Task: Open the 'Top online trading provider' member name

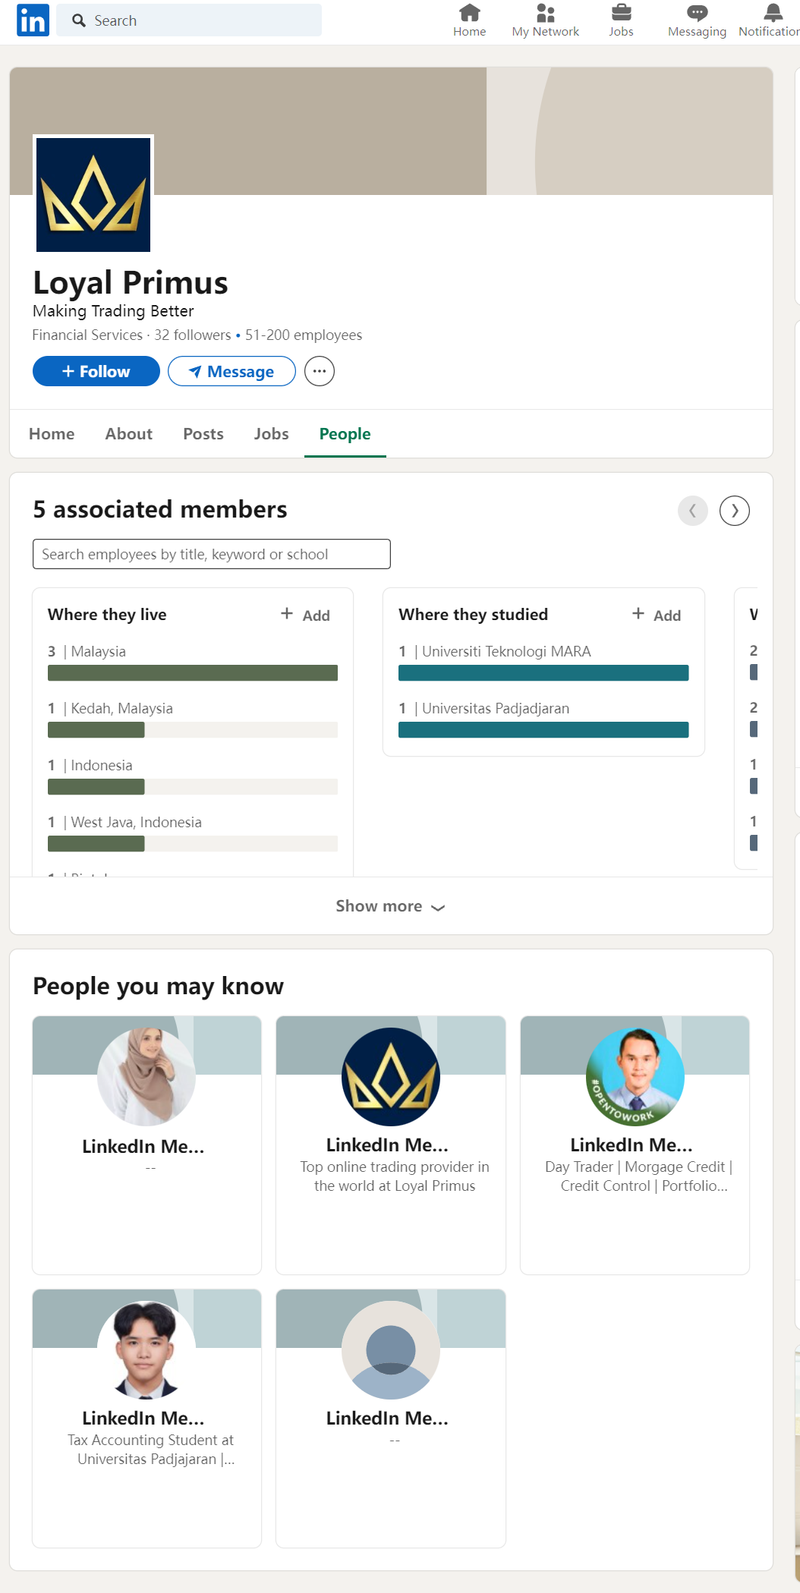Action: (387, 1145)
